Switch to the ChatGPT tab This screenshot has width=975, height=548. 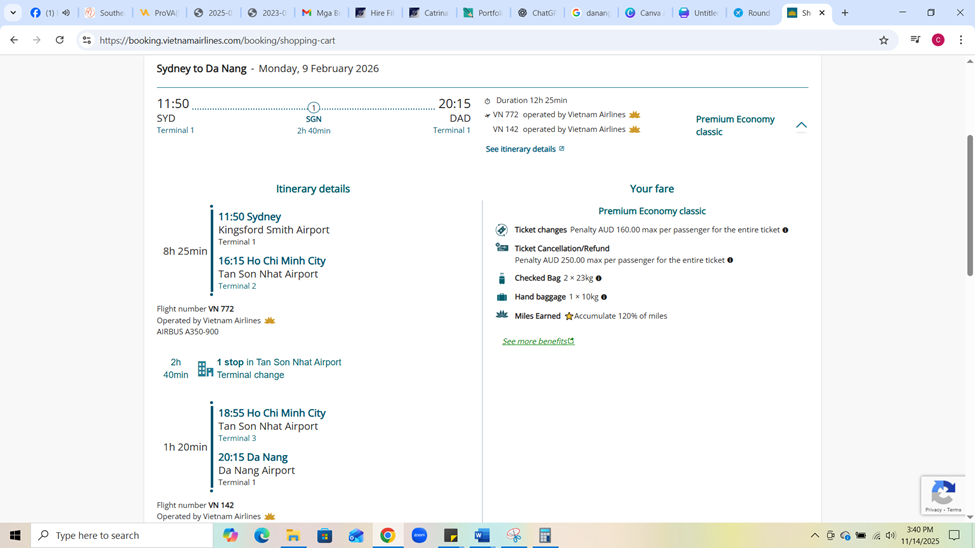click(537, 12)
